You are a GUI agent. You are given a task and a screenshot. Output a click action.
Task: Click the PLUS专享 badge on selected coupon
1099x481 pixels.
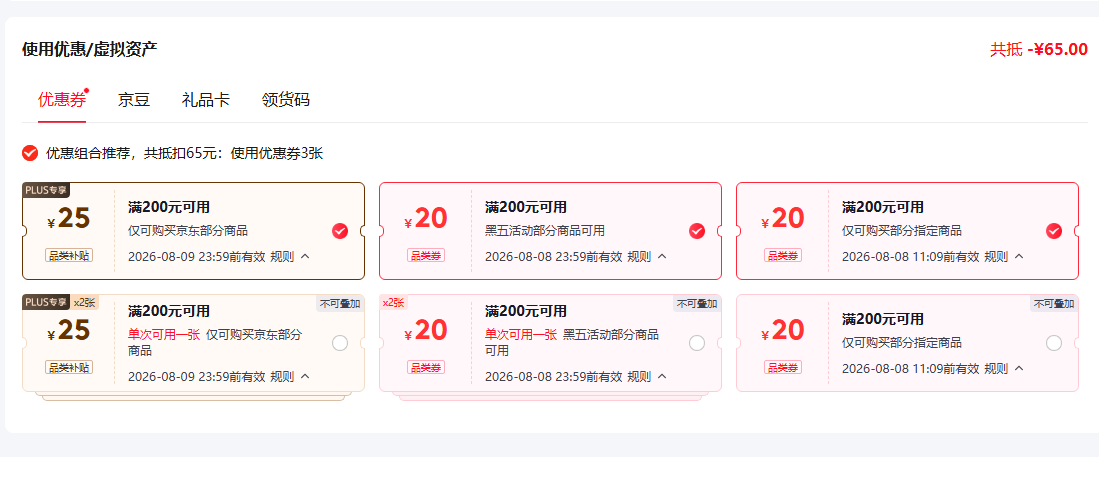(x=46, y=190)
